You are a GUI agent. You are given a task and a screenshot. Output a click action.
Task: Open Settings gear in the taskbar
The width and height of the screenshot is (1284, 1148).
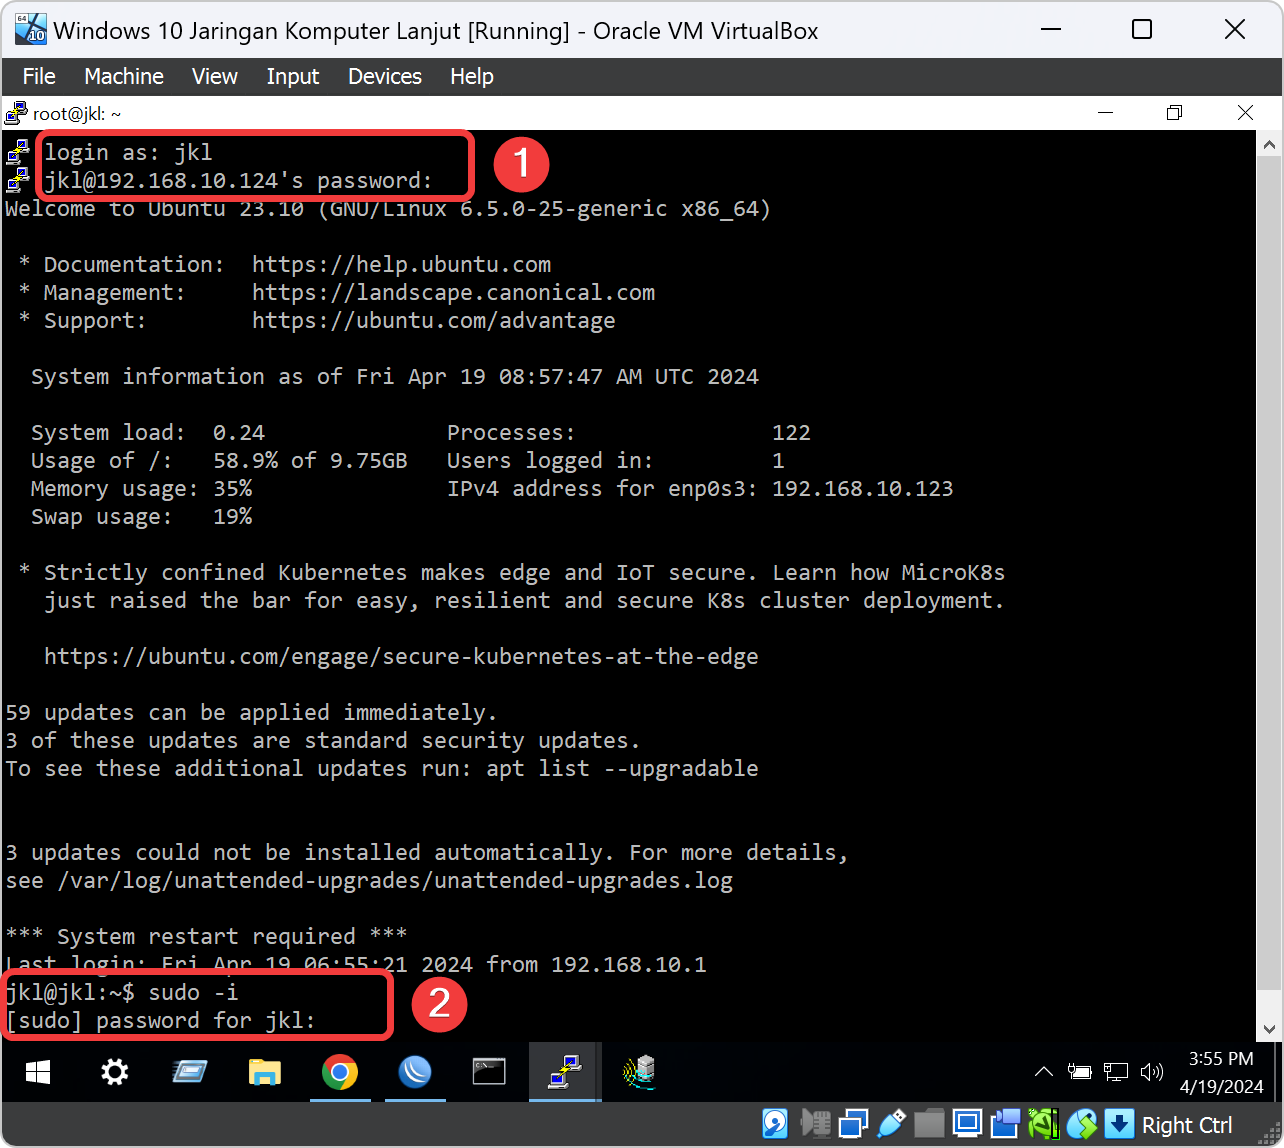(x=115, y=1073)
